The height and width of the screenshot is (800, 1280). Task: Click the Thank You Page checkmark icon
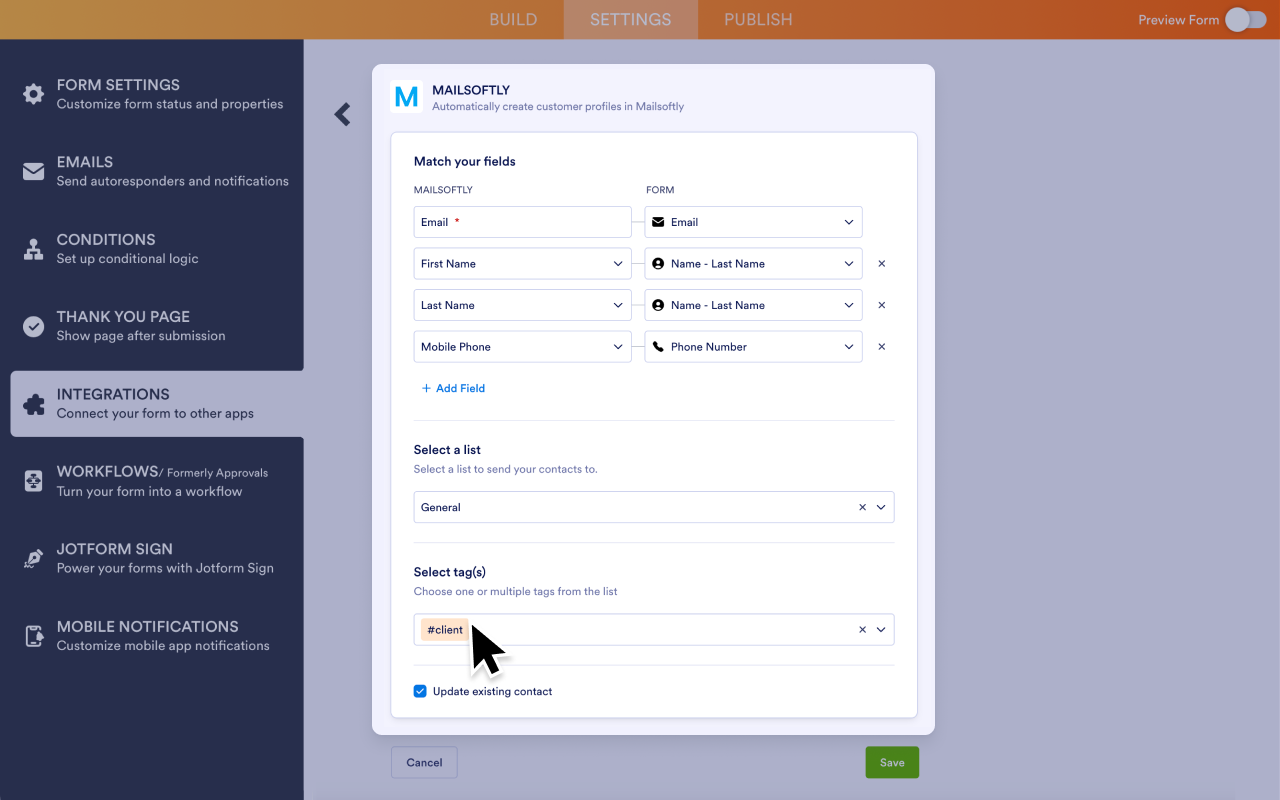point(32,325)
